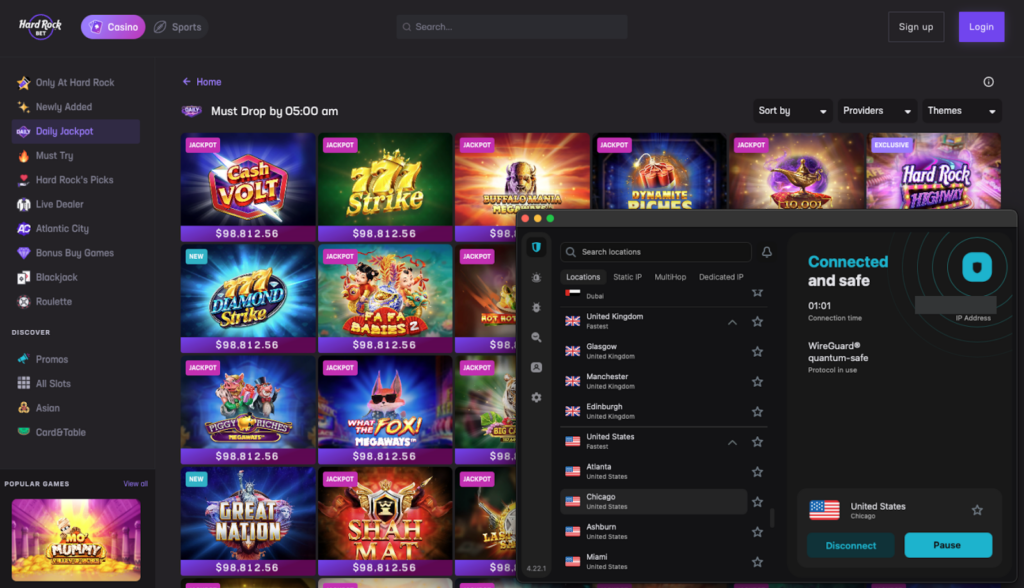Open the Sort by dropdown
Screen dimensions: 1024x588
pyautogui.click(x=792, y=111)
